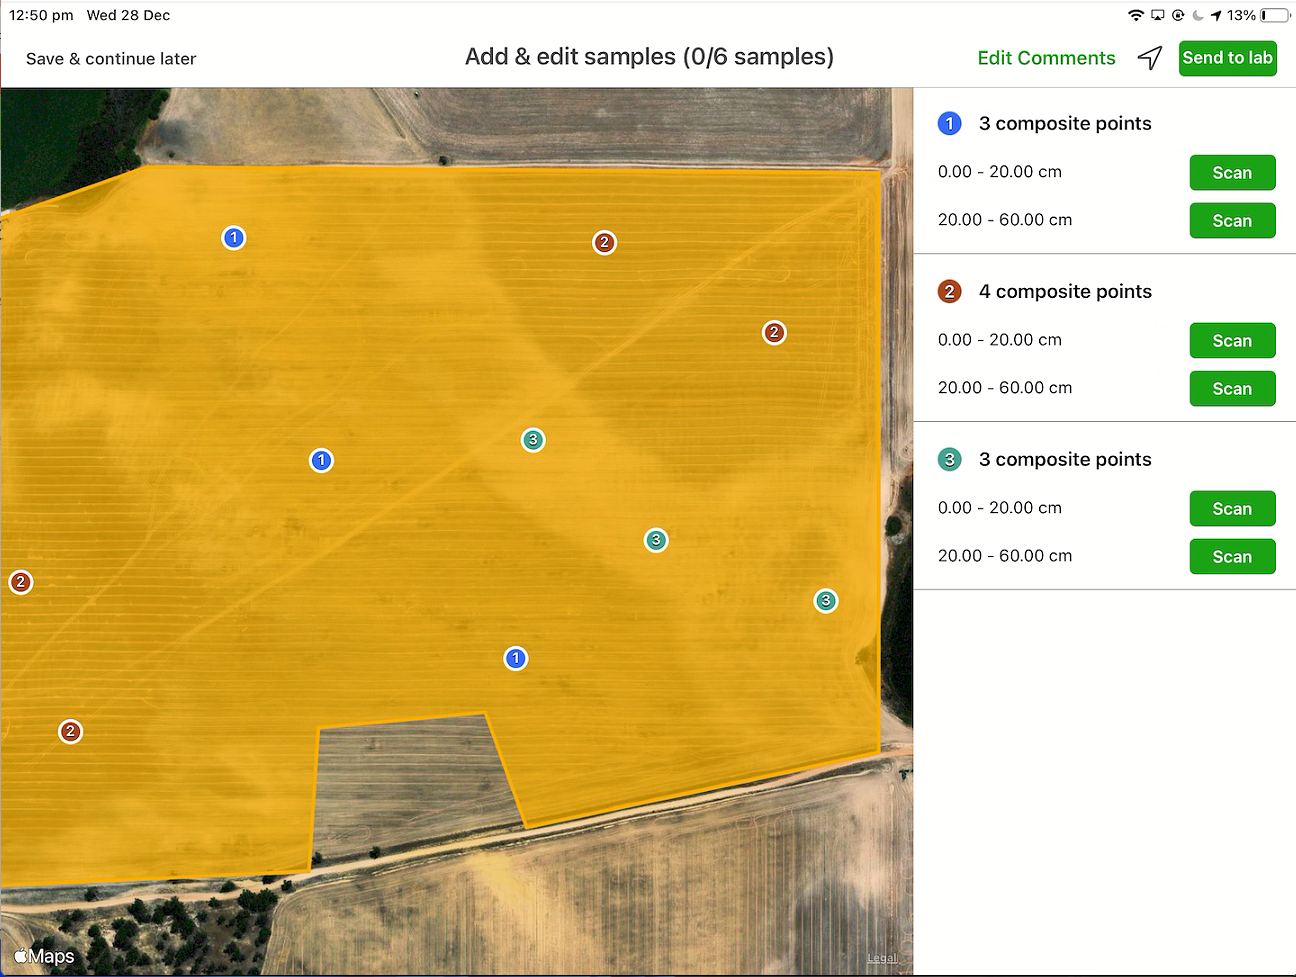Image resolution: width=1296 pixels, height=977 pixels.
Task: Scan sample 2 at 20.00 - 60.00 cm
Action: pyautogui.click(x=1232, y=389)
